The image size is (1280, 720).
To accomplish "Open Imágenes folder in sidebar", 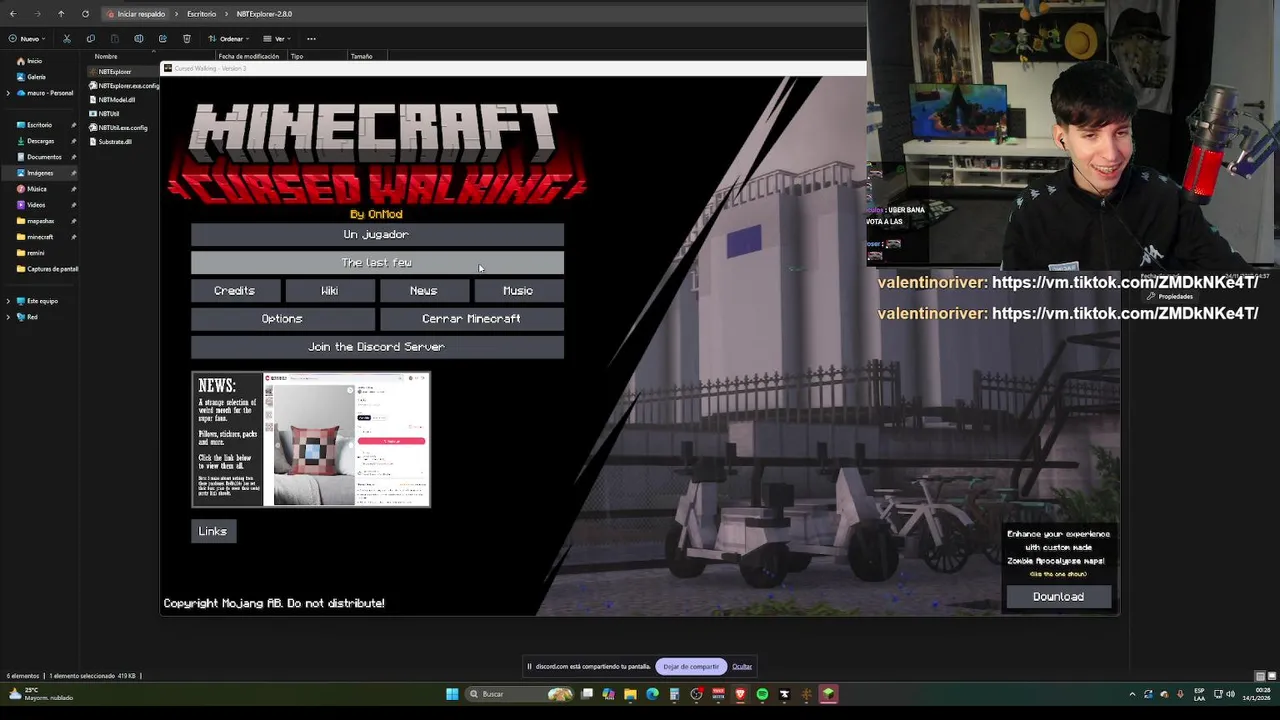I will coord(40,173).
